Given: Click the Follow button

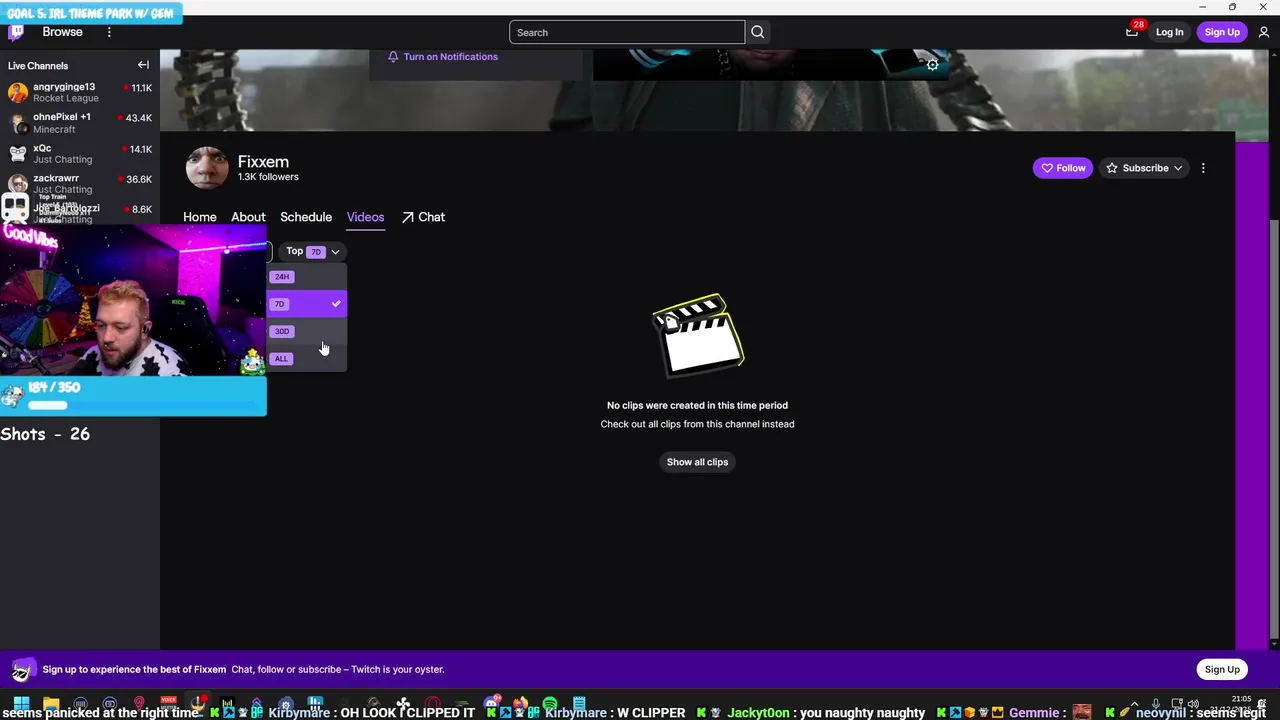Looking at the screenshot, I should point(1062,168).
